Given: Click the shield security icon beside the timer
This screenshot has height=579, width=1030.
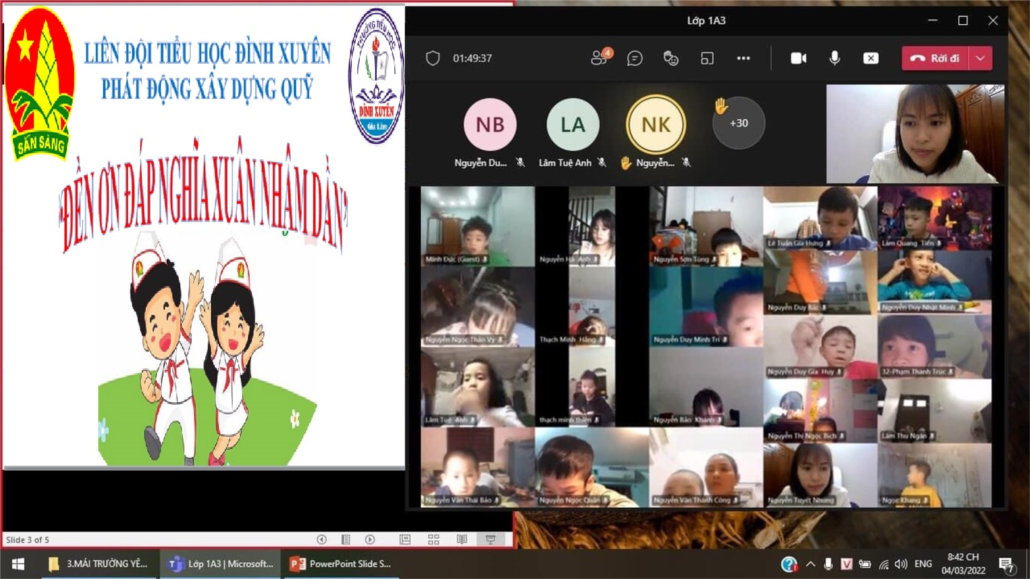Looking at the screenshot, I should [x=433, y=58].
